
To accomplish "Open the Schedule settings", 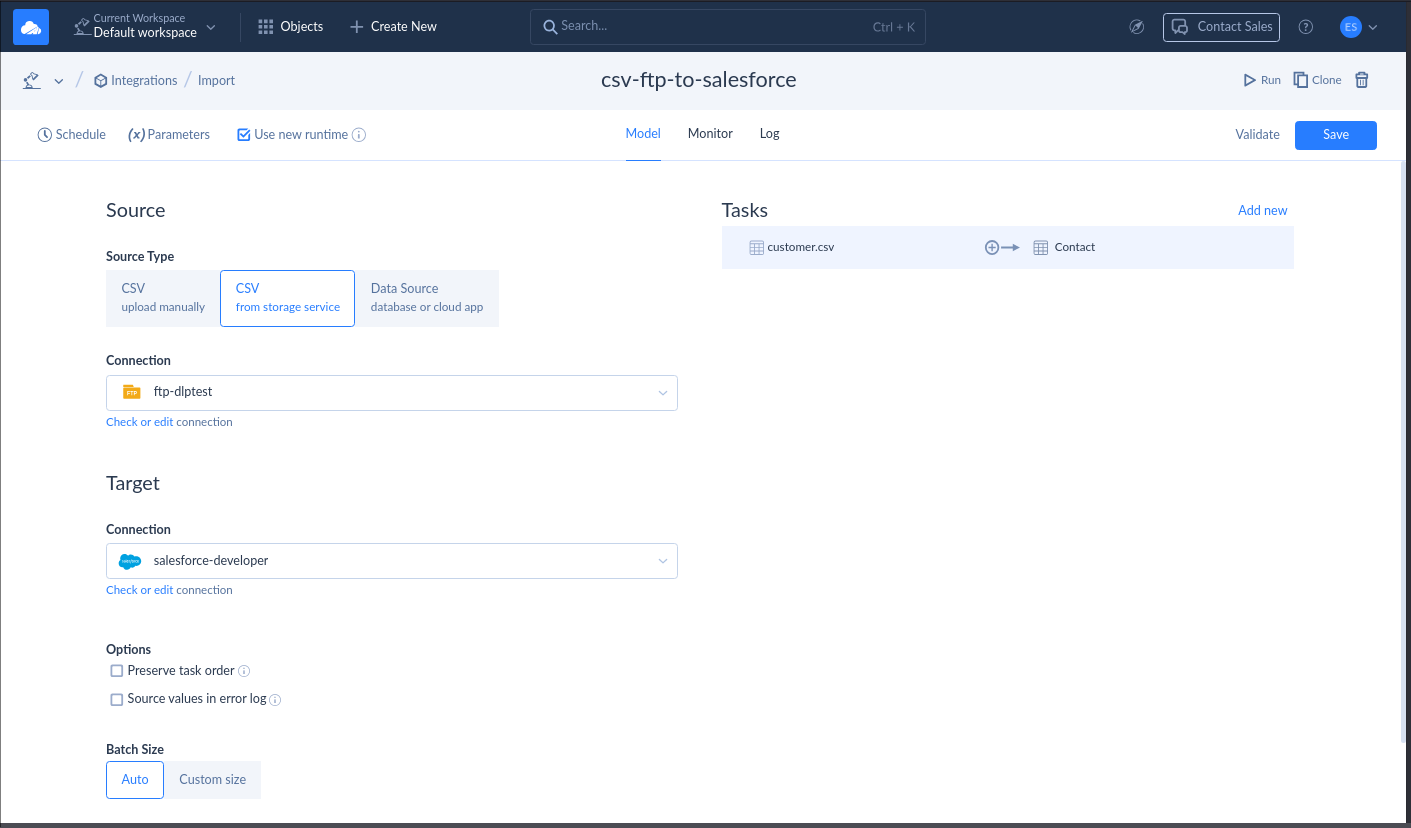I will 71,133.
